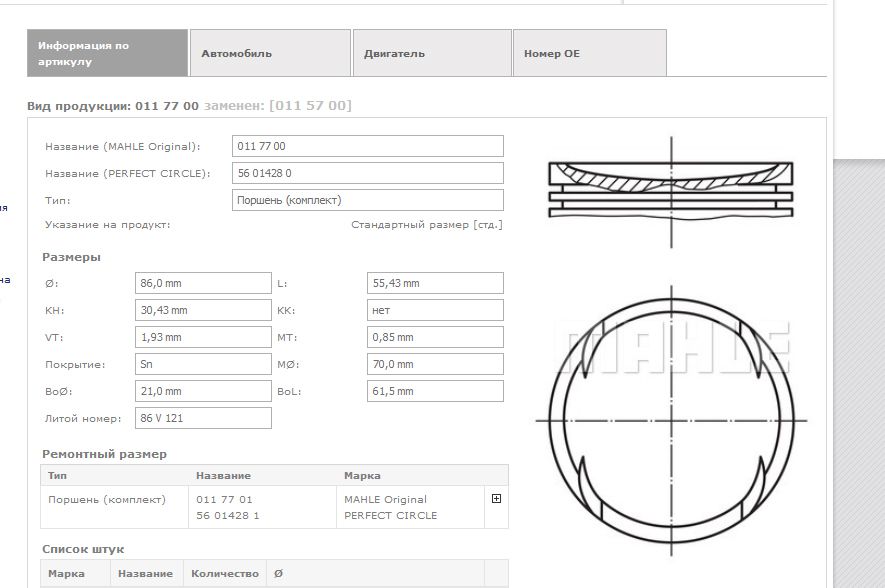Click the BoL field showing 61,5 mm
Viewport: 885px width, 588px height.
point(435,391)
